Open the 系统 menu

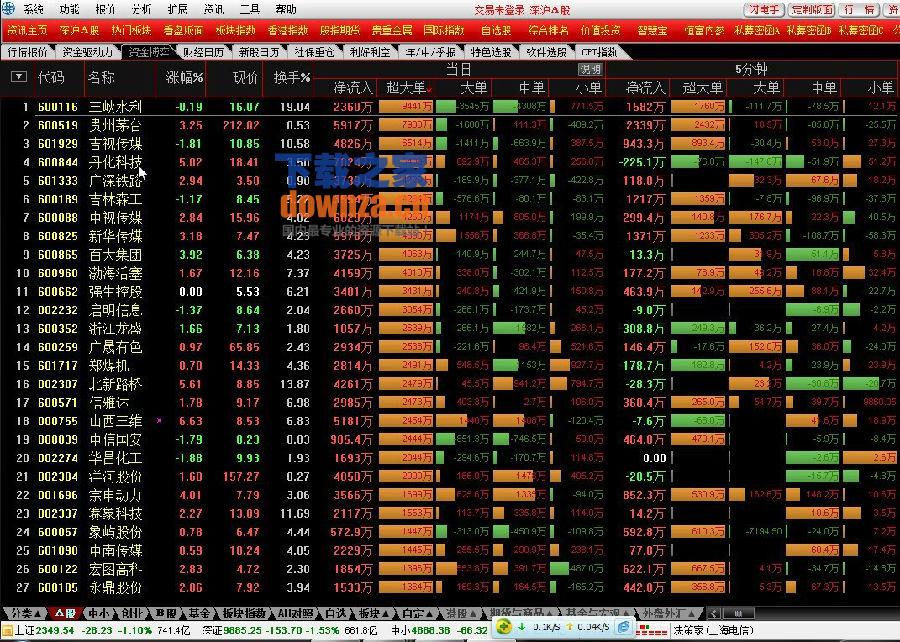(x=34, y=9)
